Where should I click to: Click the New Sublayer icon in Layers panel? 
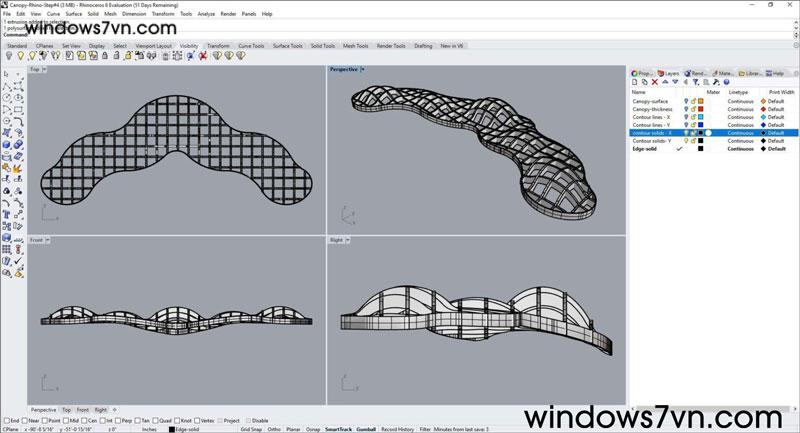[x=645, y=82]
